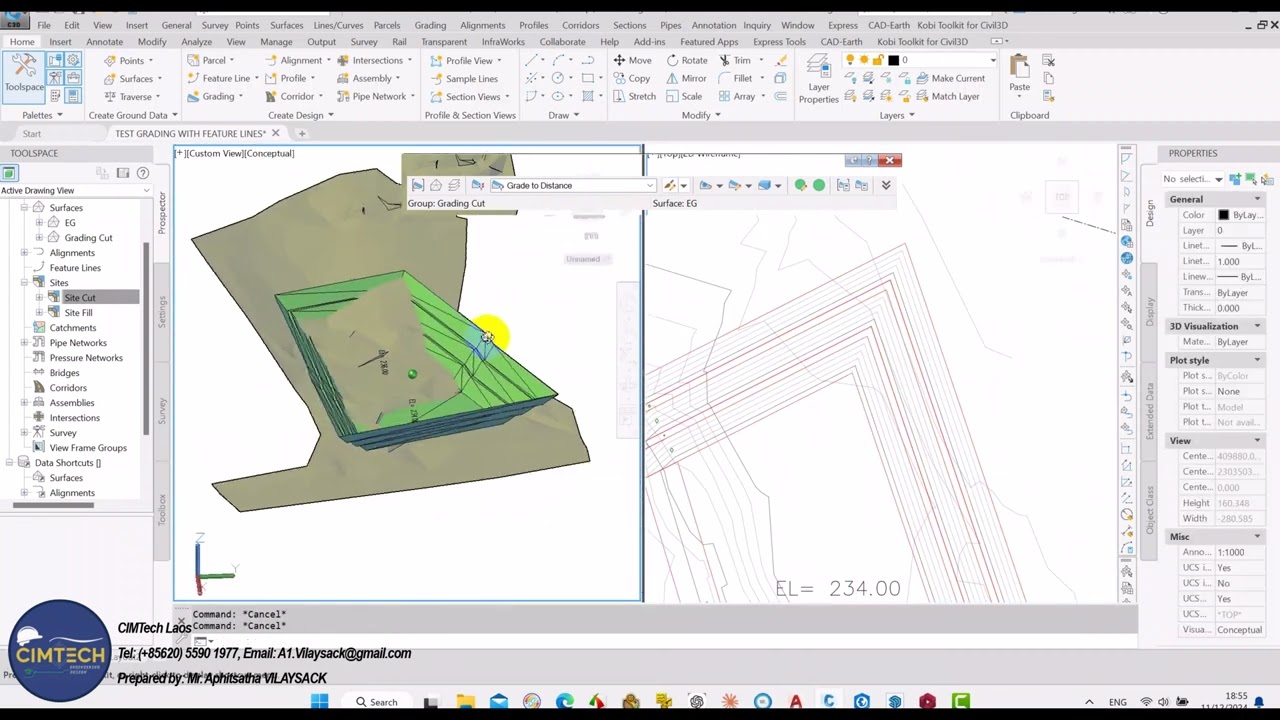
Task: Expand the Surfaces tree node
Action: coord(24,207)
